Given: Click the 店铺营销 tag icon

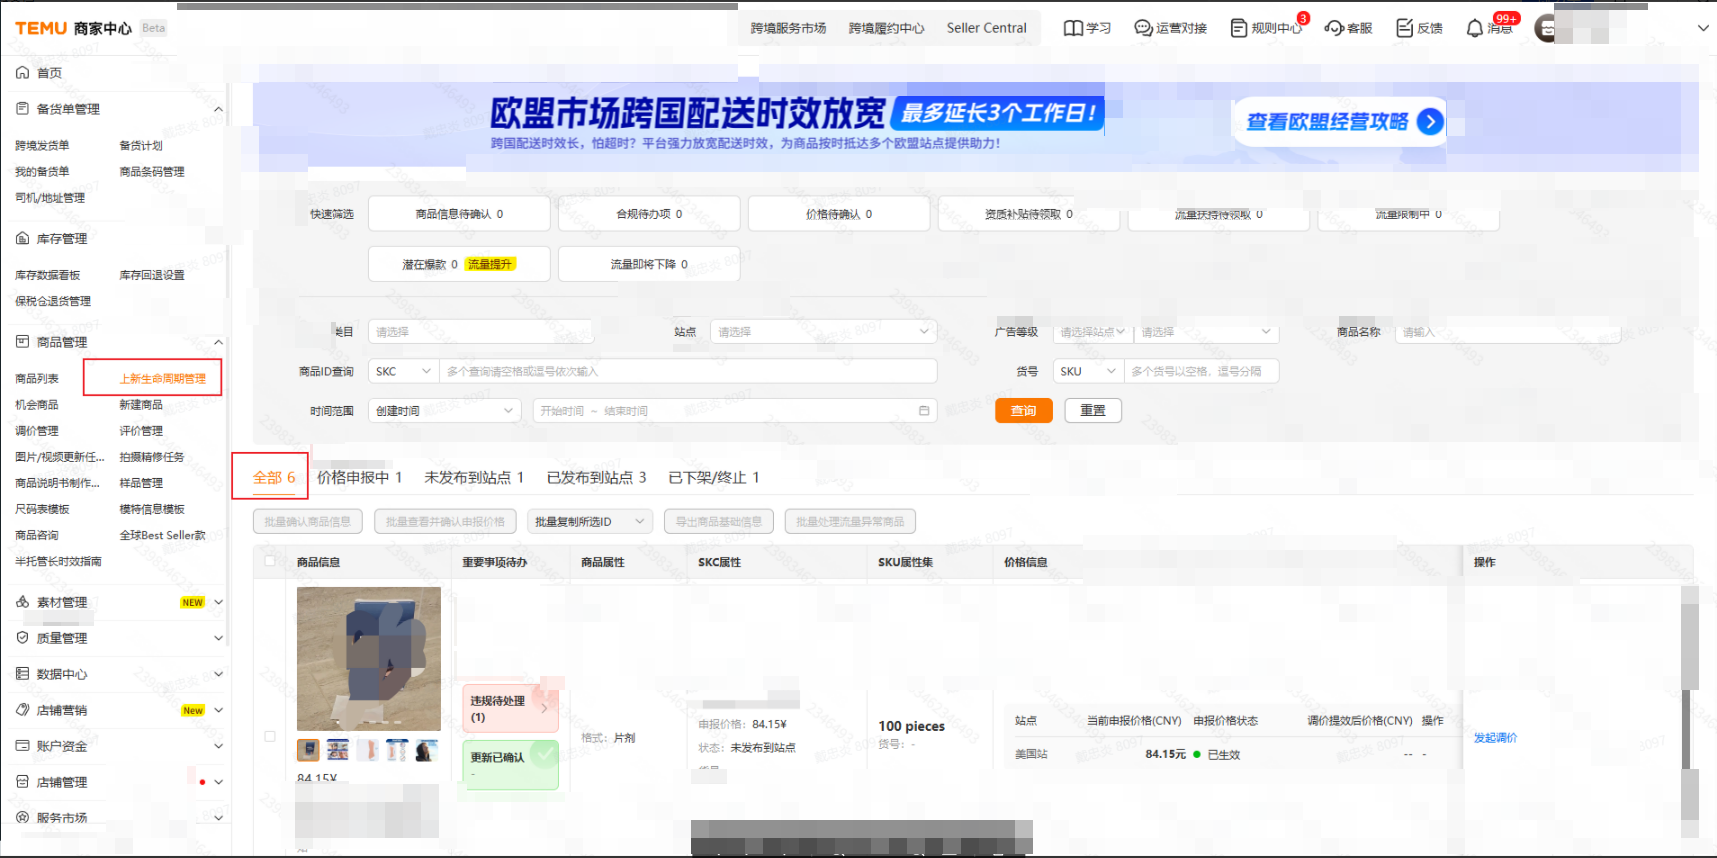Looking at the screenshot, I should pyautogui.click(x=22, y=710).
